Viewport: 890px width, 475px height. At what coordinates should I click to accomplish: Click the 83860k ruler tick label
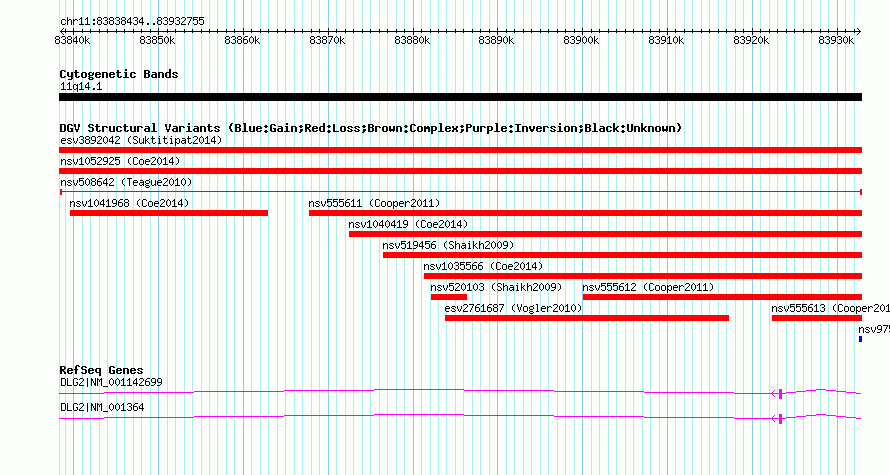pos(242,40)
